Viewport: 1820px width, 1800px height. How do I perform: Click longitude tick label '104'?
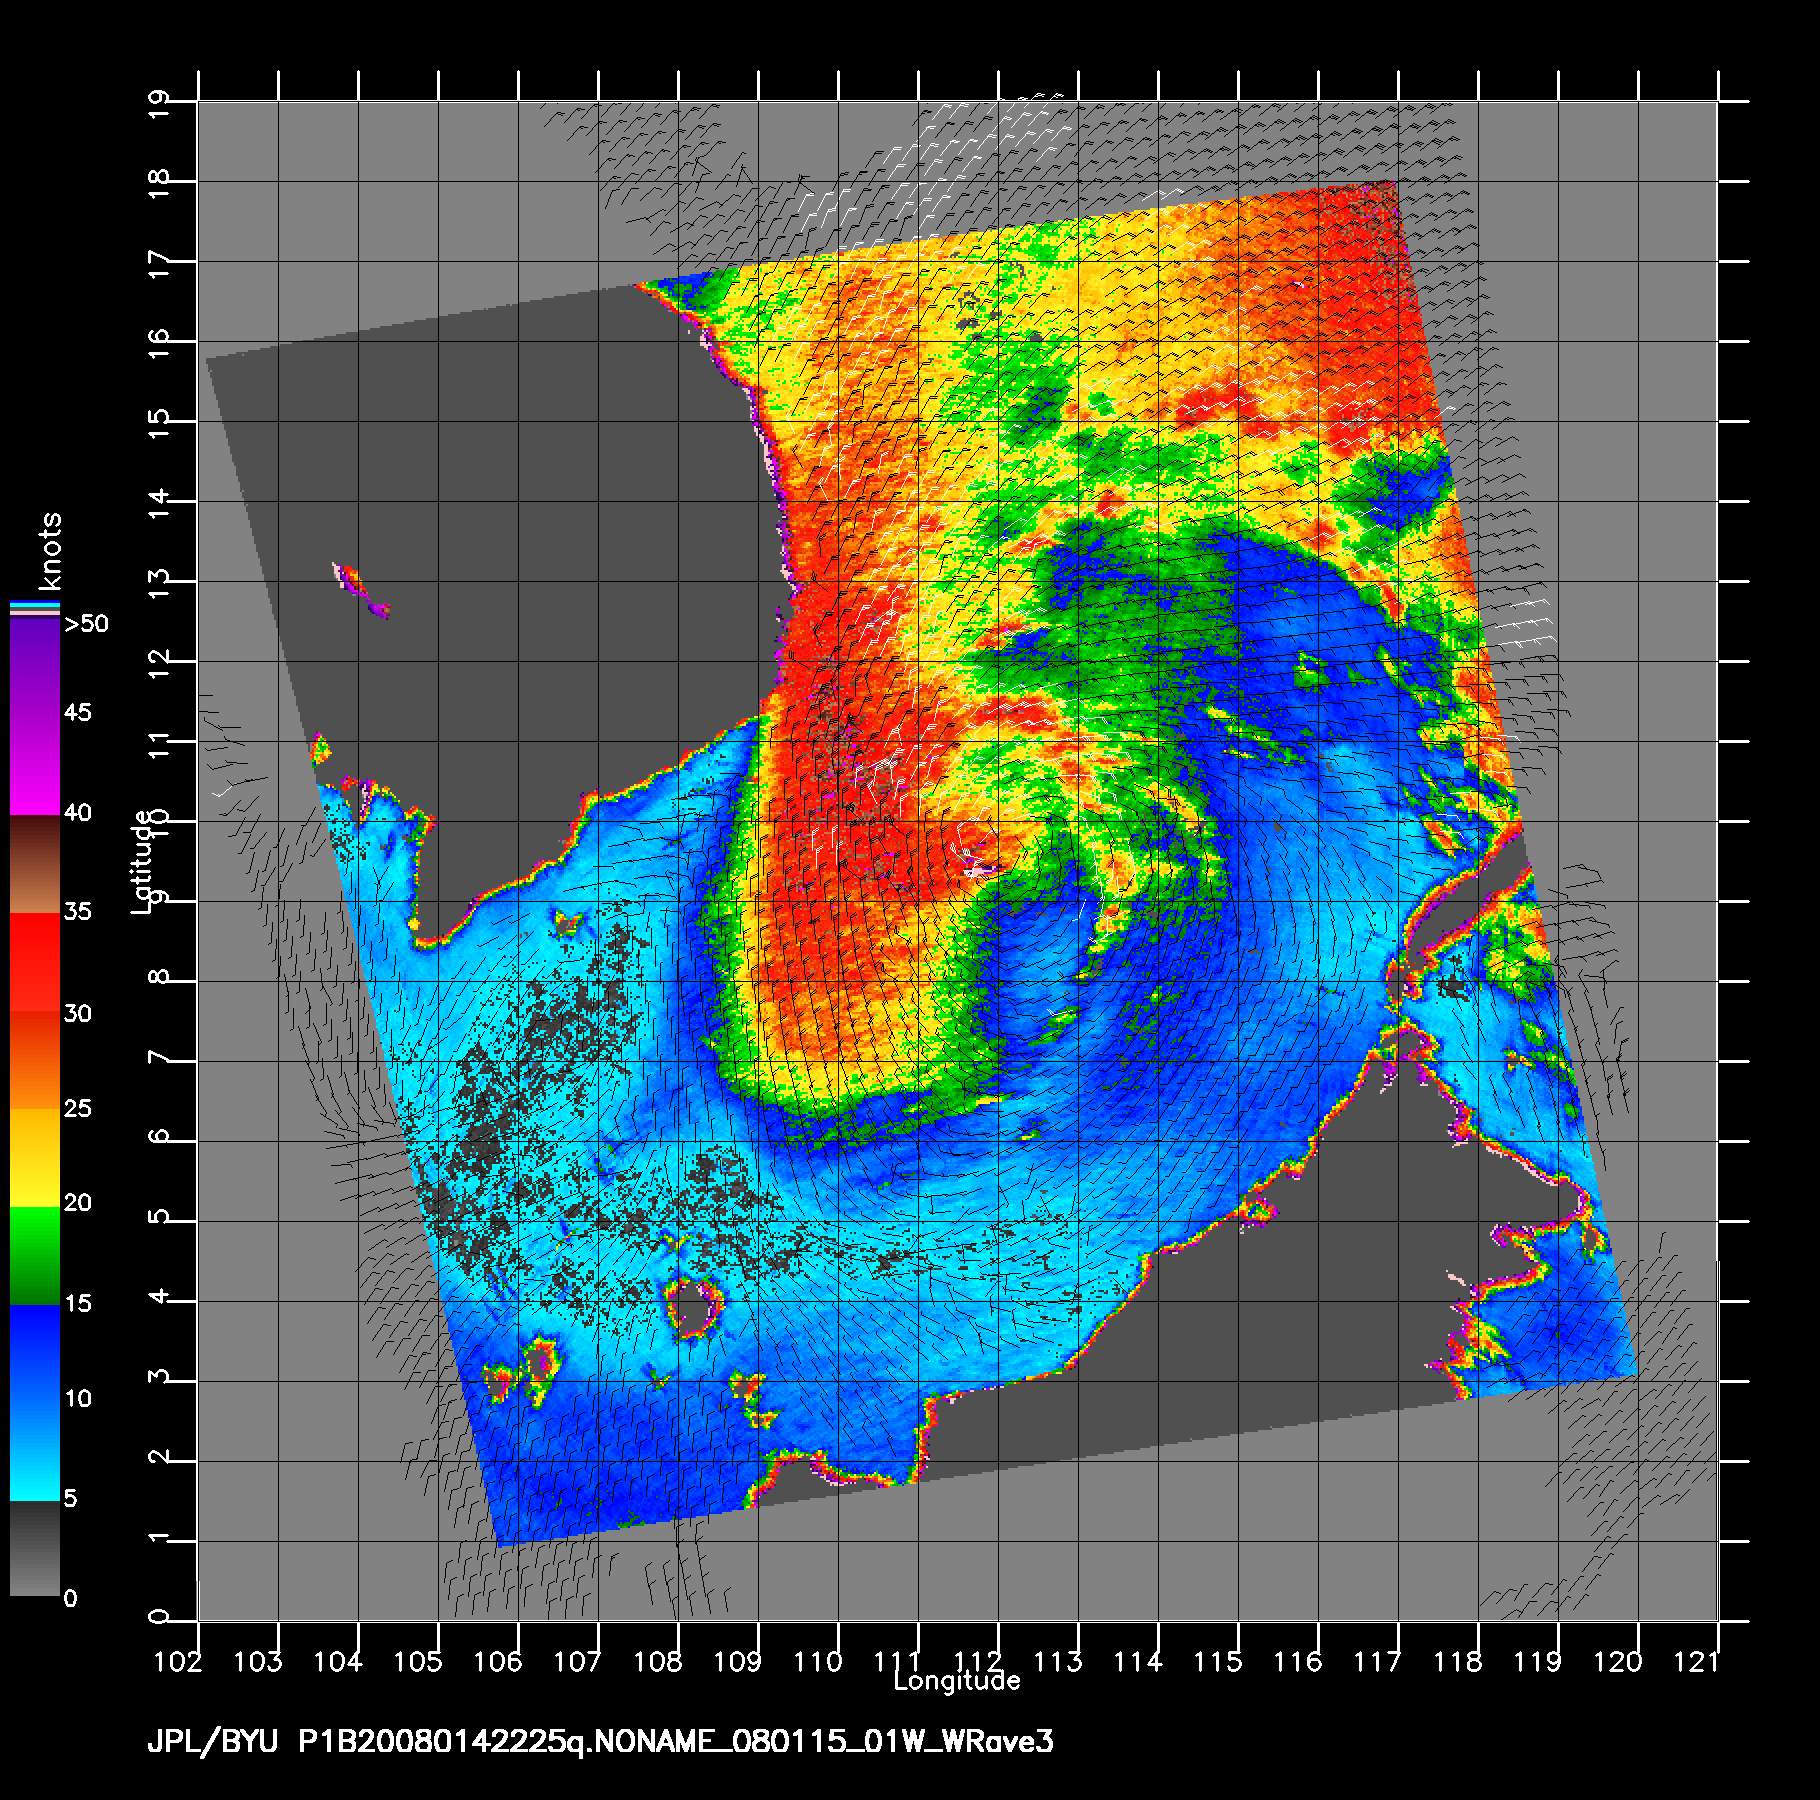pos(338,1662)
